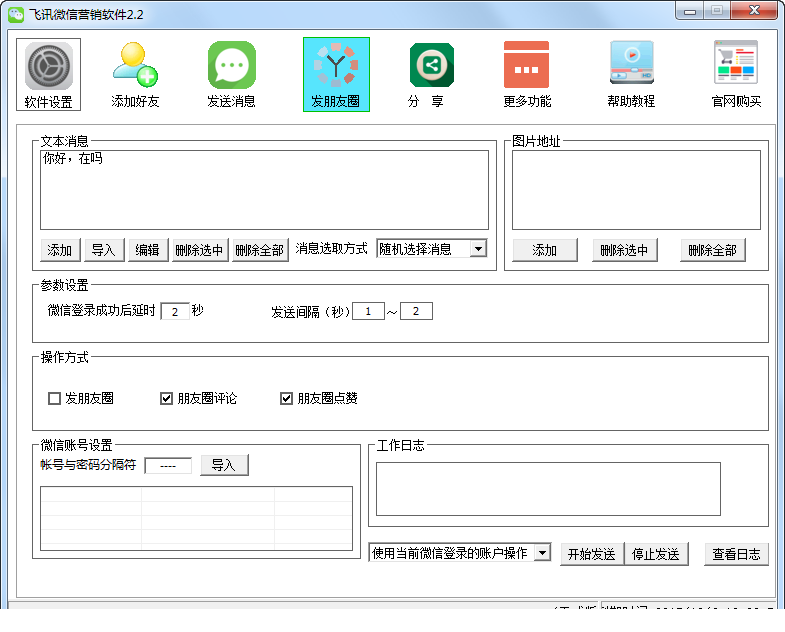Click 导入 button under 文本消息
The width and height of the screenshot is (785, 632).
pos(104,250)
